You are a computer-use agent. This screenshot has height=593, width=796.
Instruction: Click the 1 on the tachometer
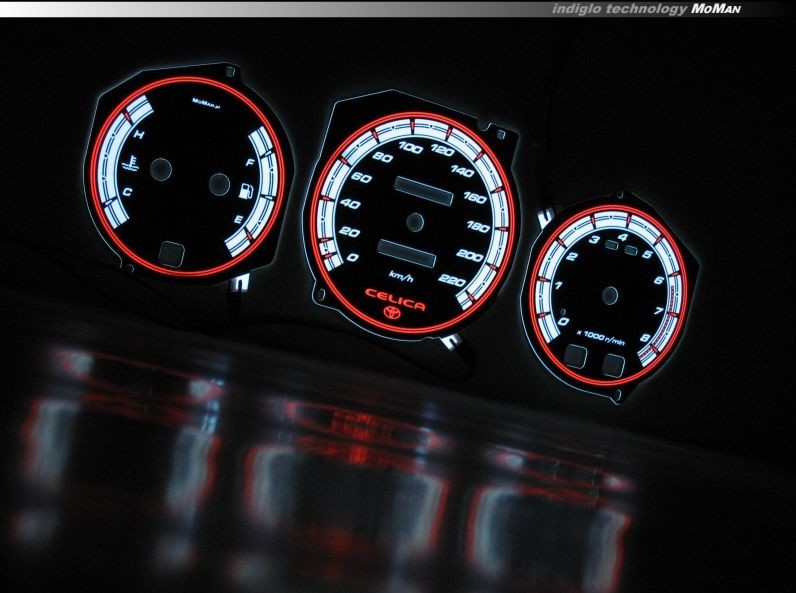(x=558, y=286)
